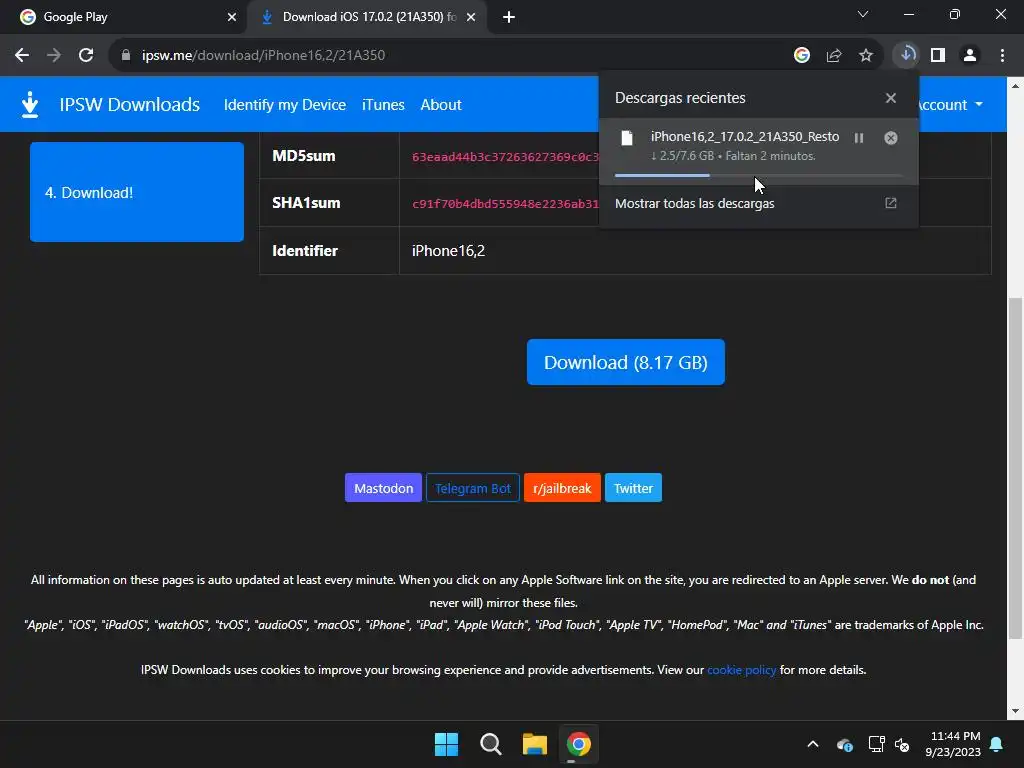Open the Twitter button
The width and height of the screenshot is (1024, 768).
click(x=633, y=488)
